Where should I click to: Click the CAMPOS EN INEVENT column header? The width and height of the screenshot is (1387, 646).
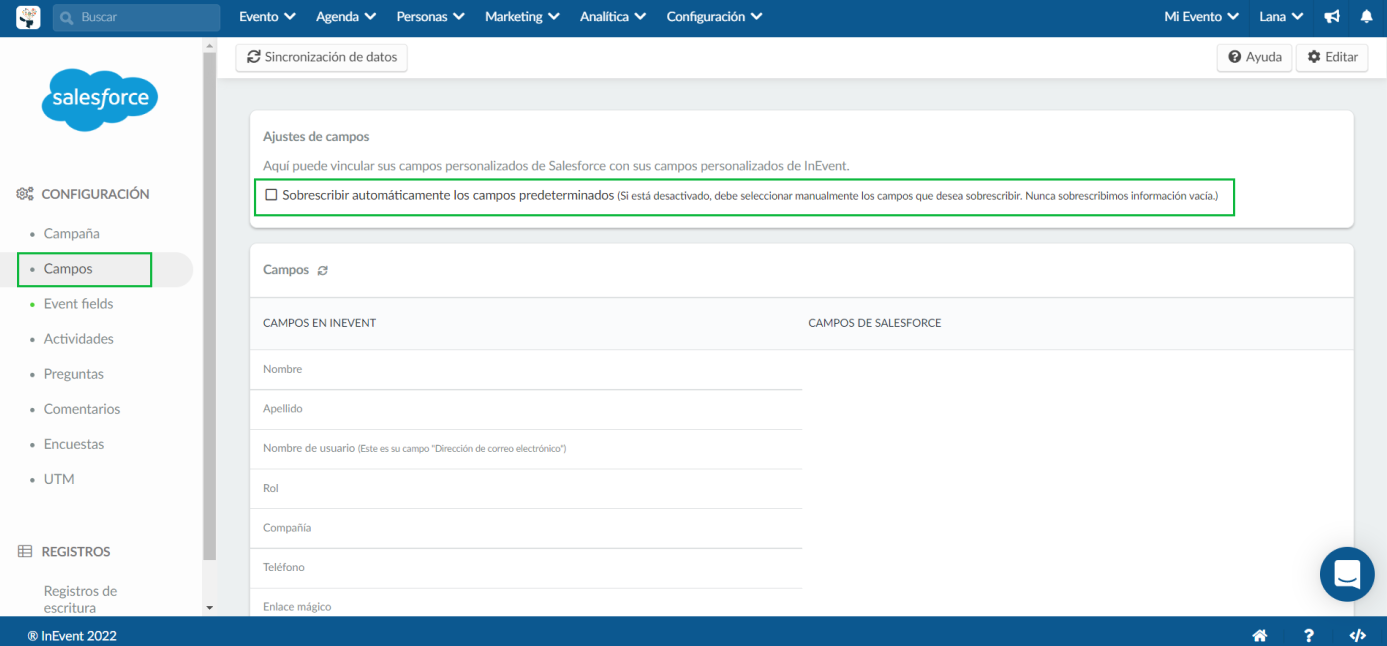pyautogui.click(x=319, y=323)
